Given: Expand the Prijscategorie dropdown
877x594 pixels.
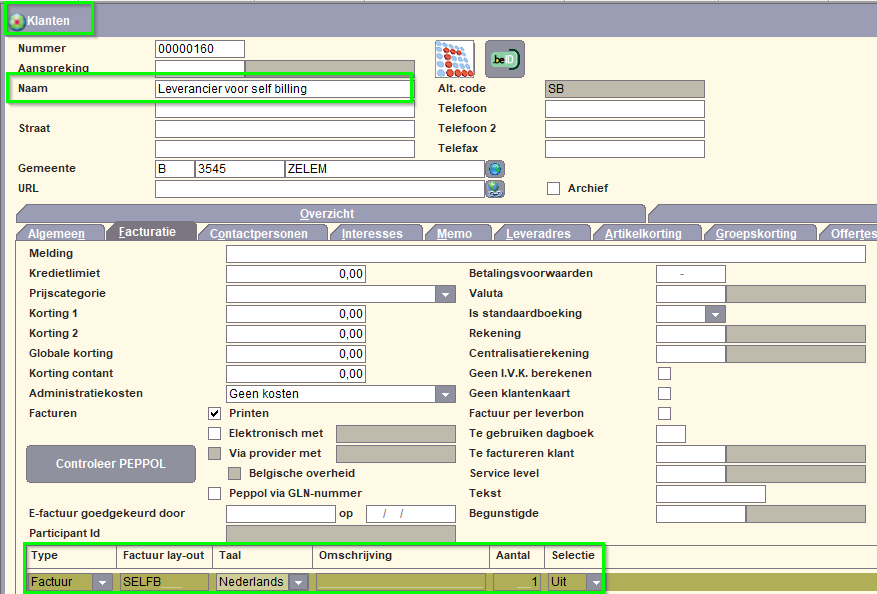Looking at the screenshot, I should (445, 294).
